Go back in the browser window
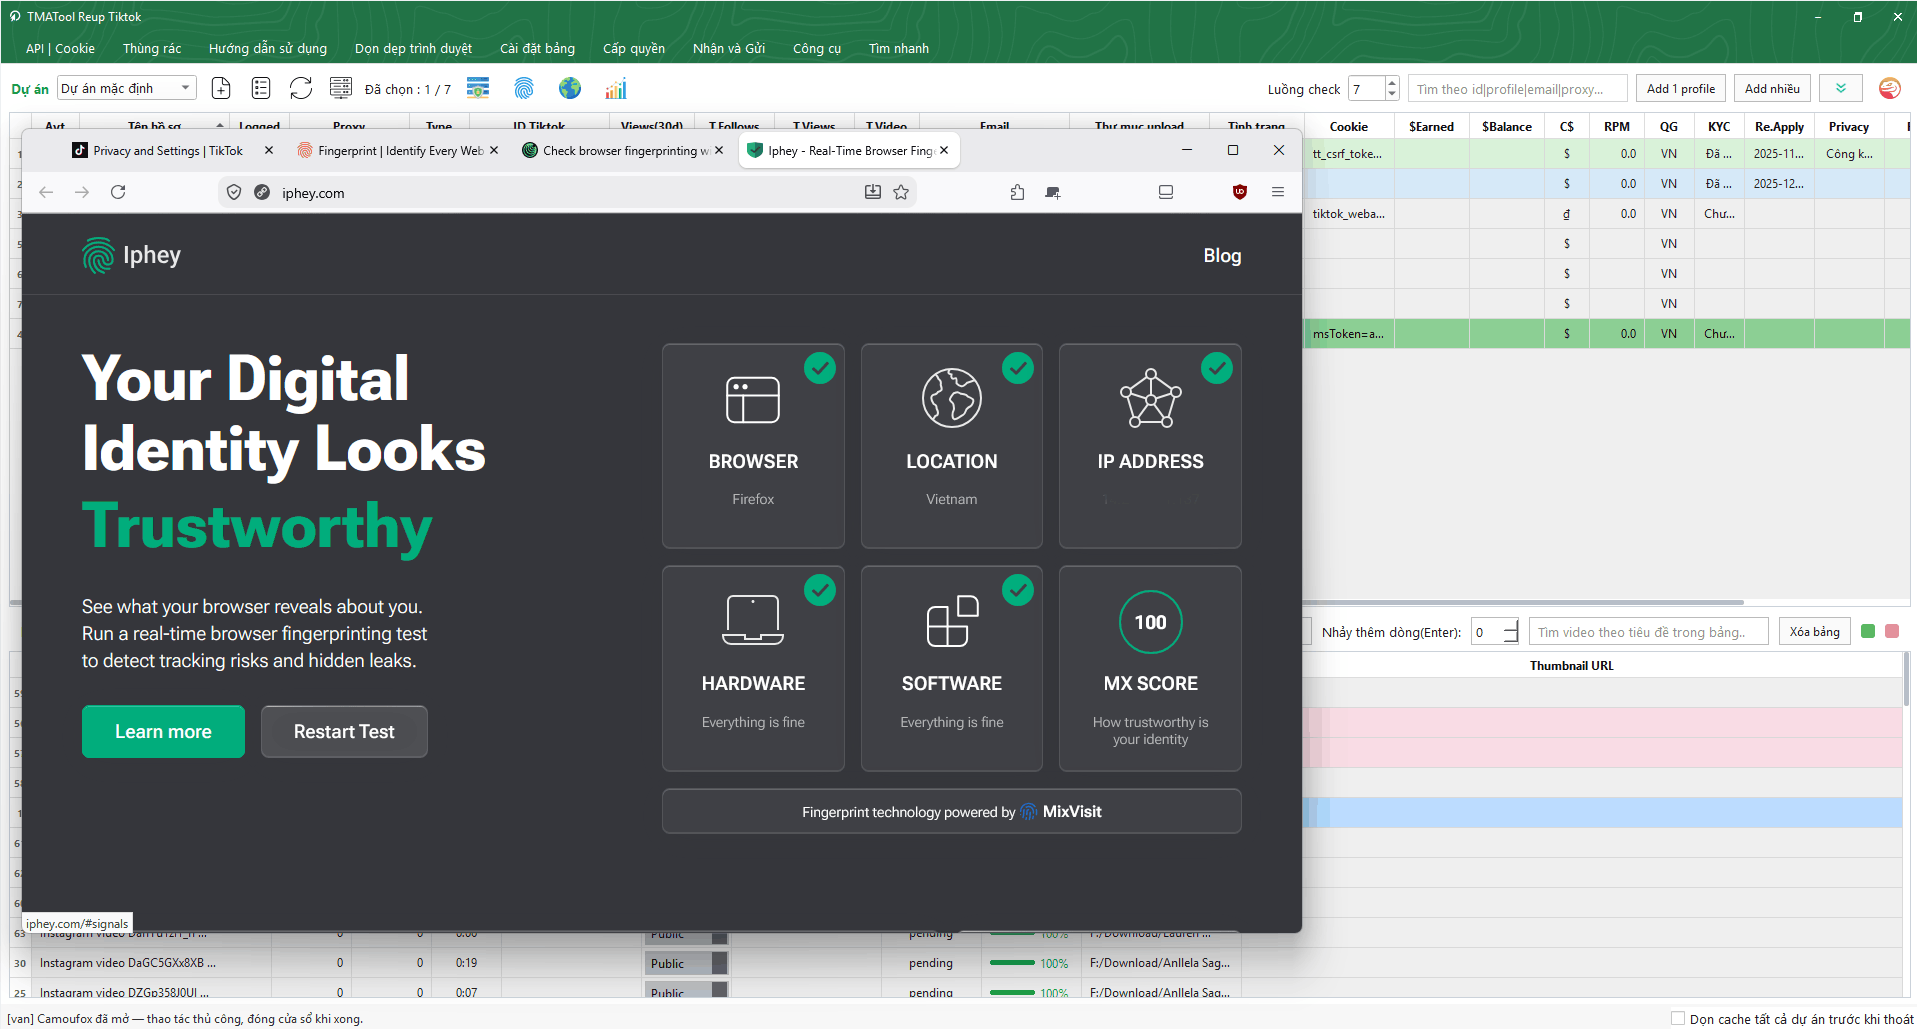 coord(46,192)
